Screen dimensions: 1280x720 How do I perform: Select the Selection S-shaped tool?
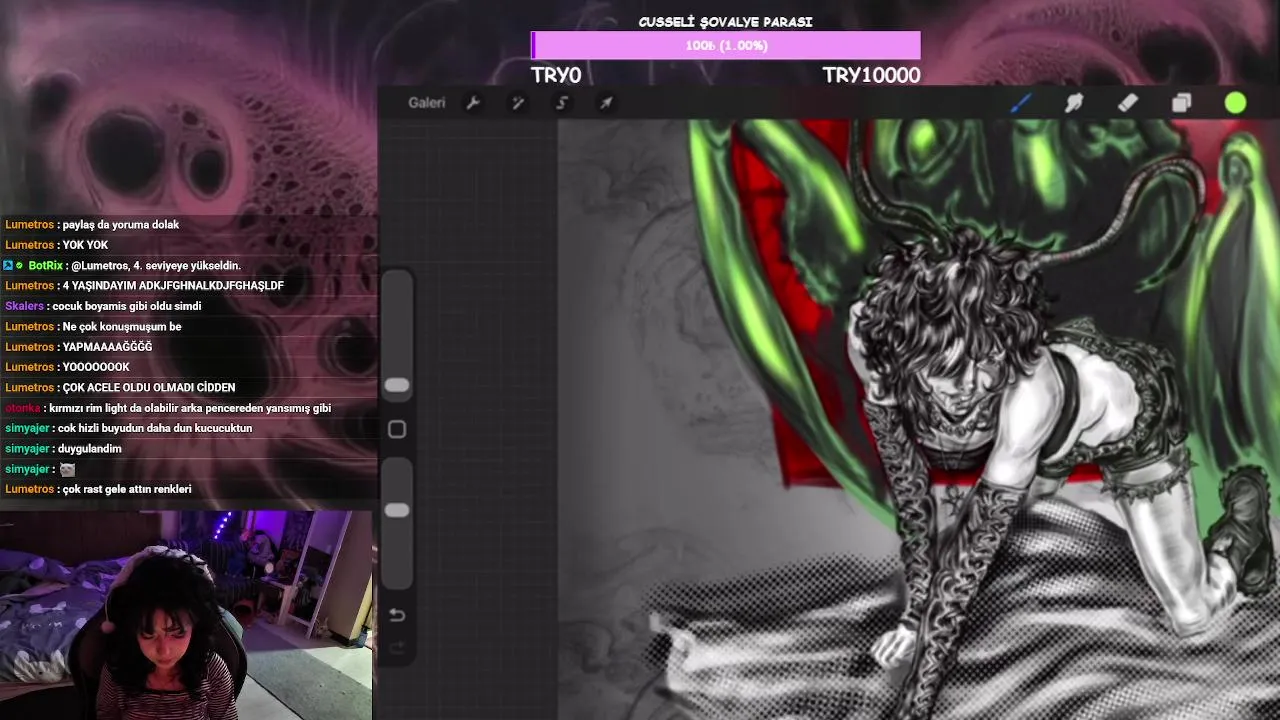click(x=562, y=103)
